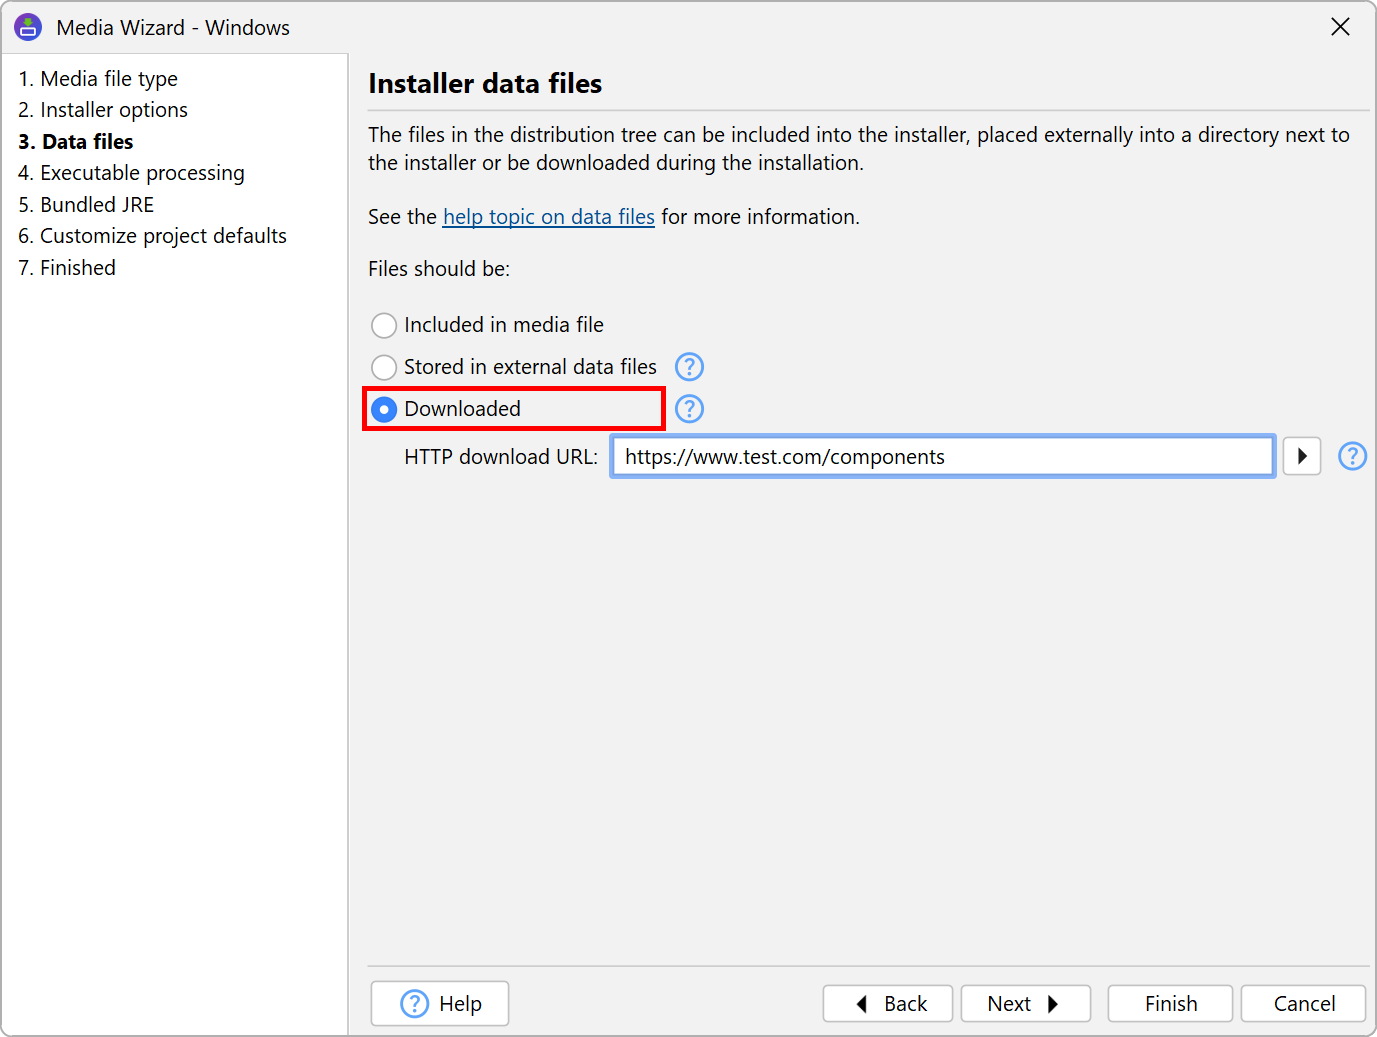Open variable arrow menu next to URL field

pos(1301,456)
